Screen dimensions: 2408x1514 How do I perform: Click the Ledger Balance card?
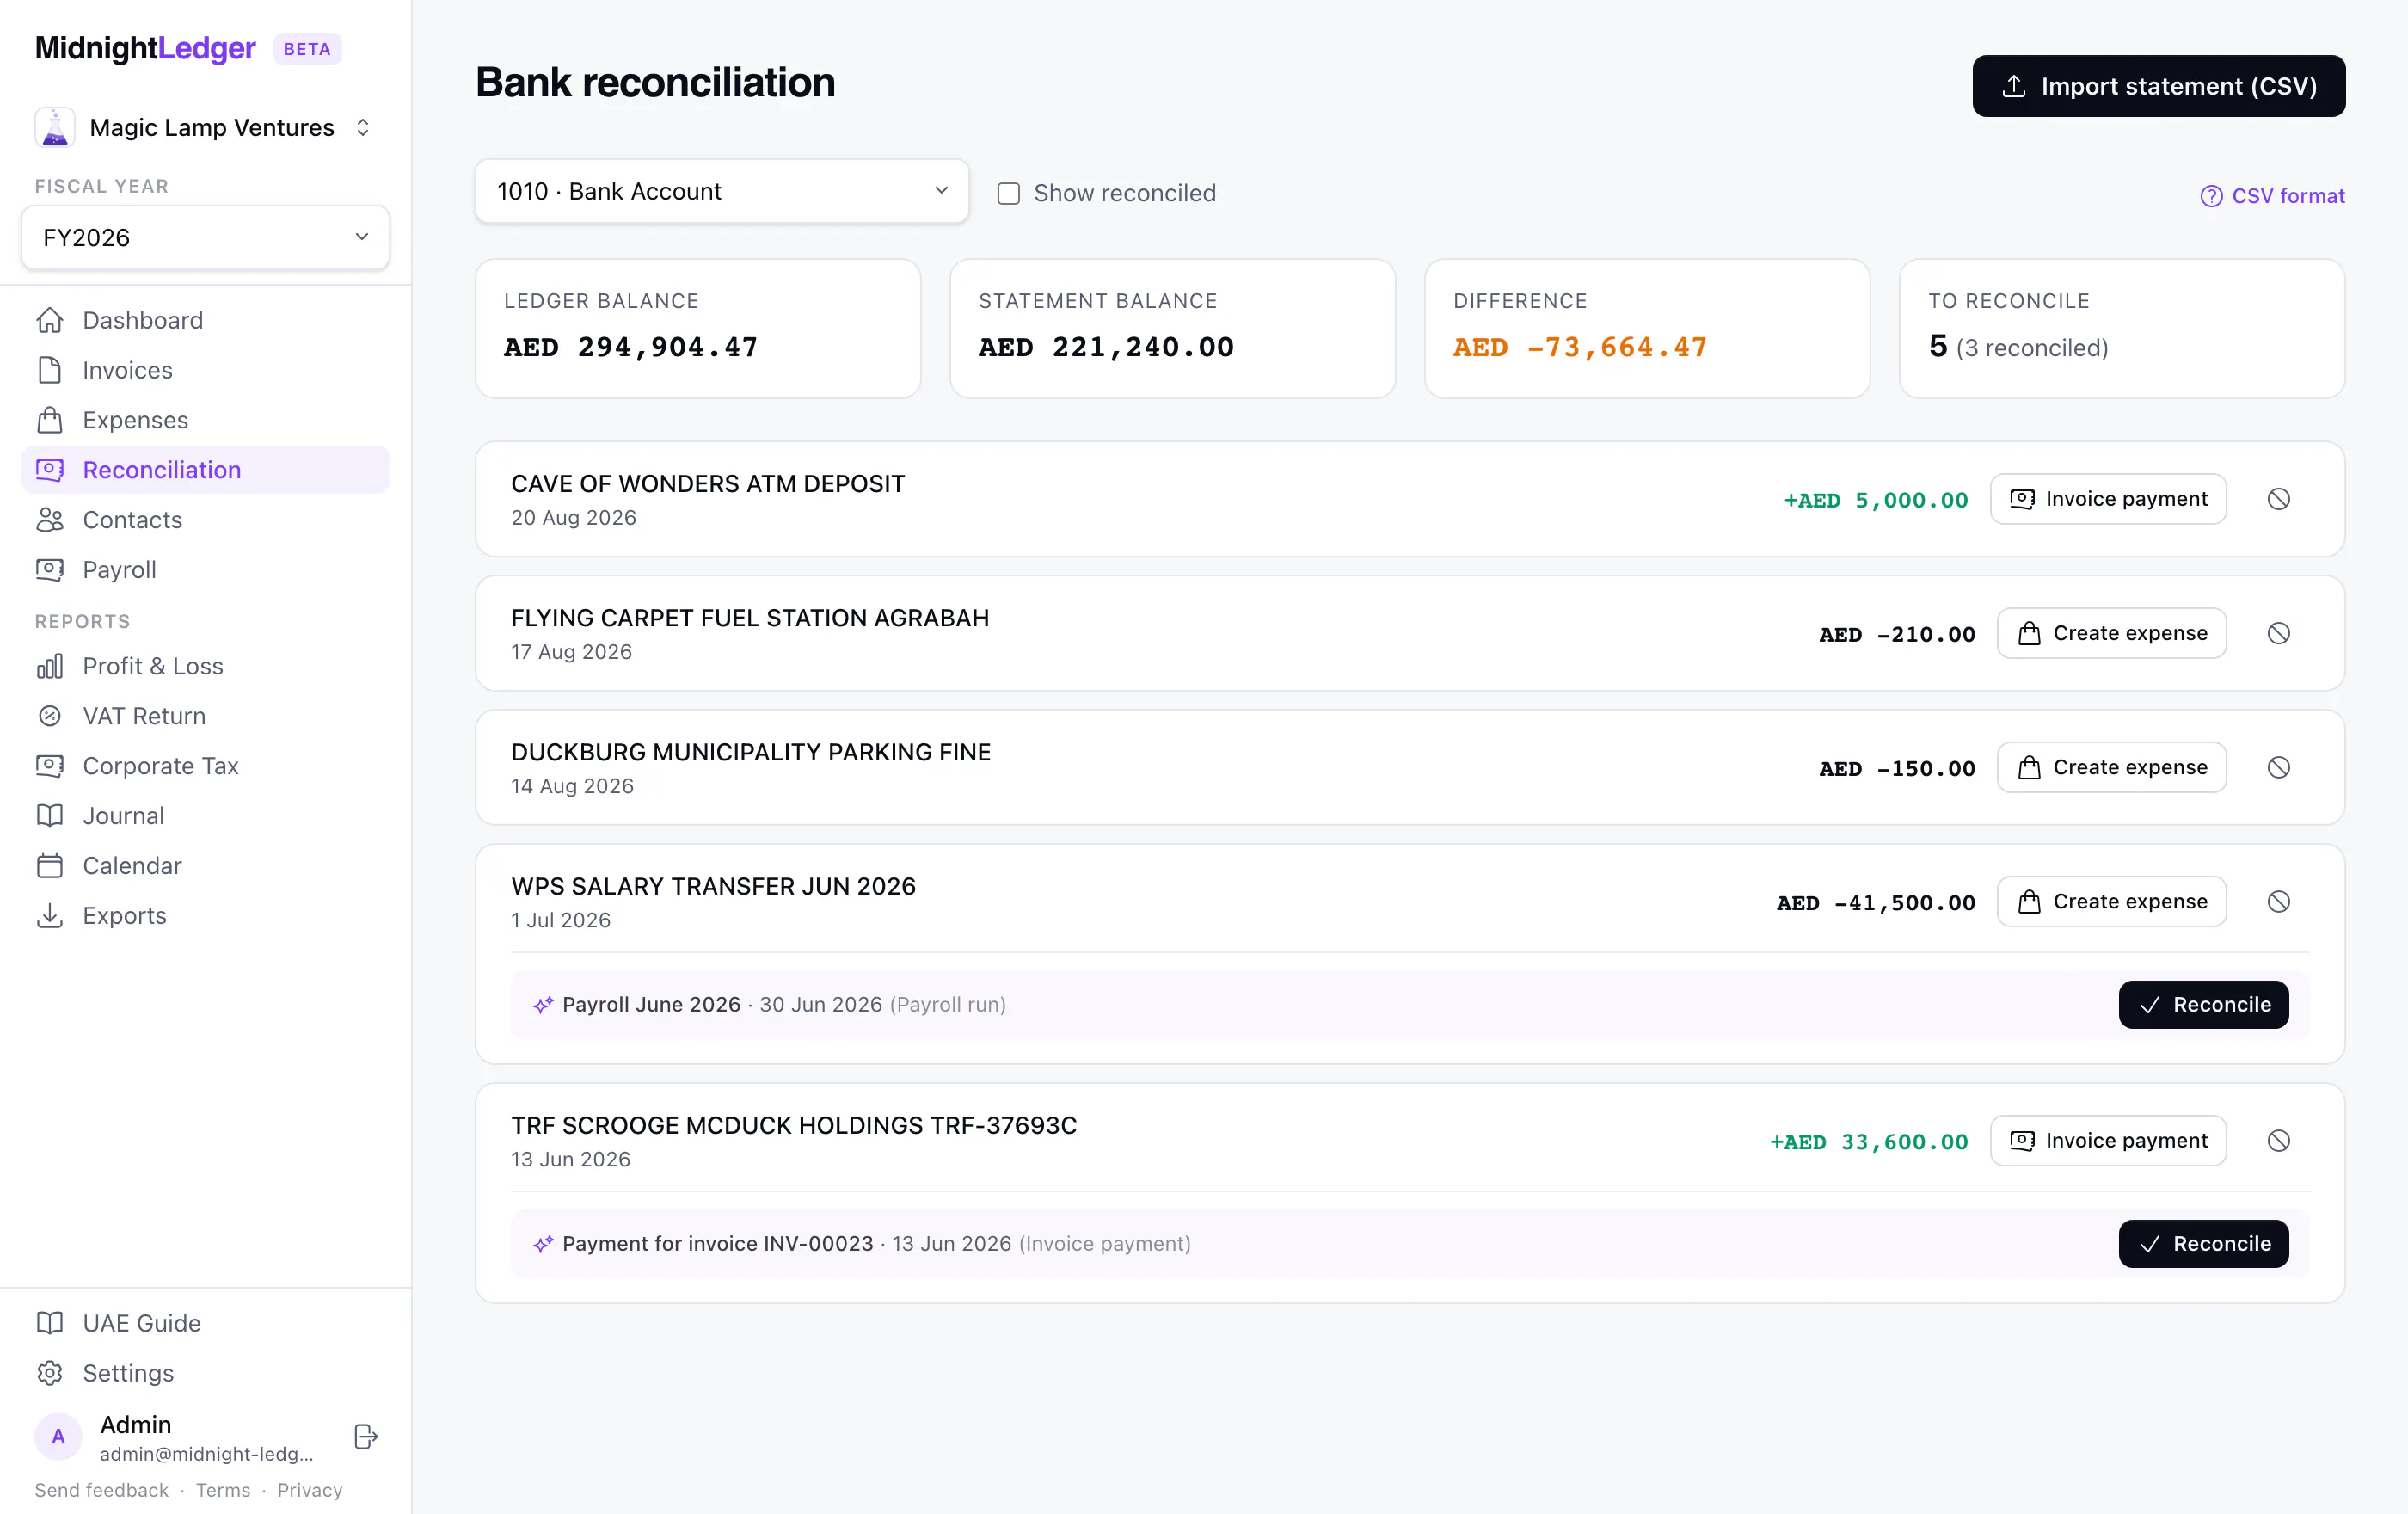698,328
